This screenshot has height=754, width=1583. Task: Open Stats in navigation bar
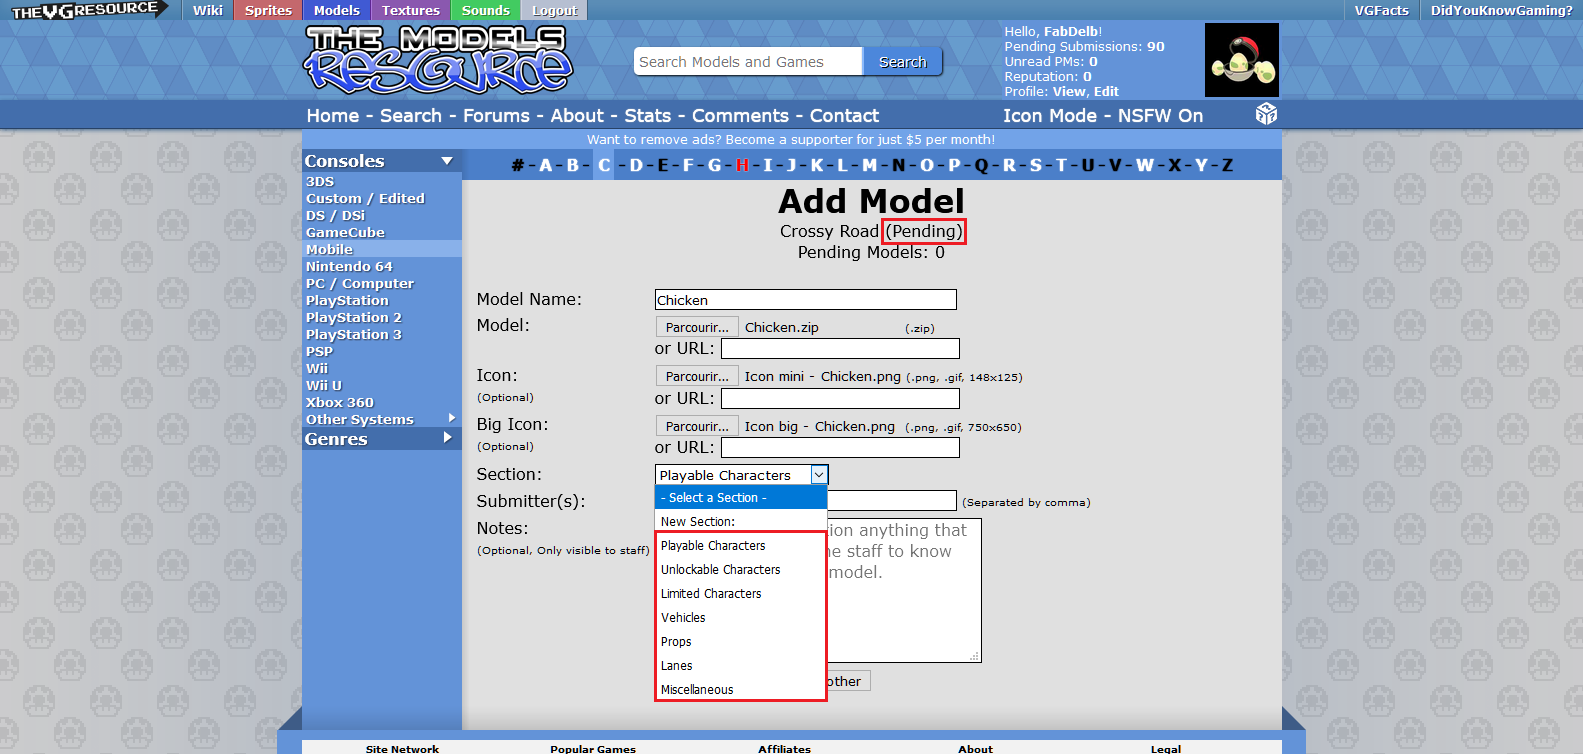pyautogui.click(x=647, y=116)
